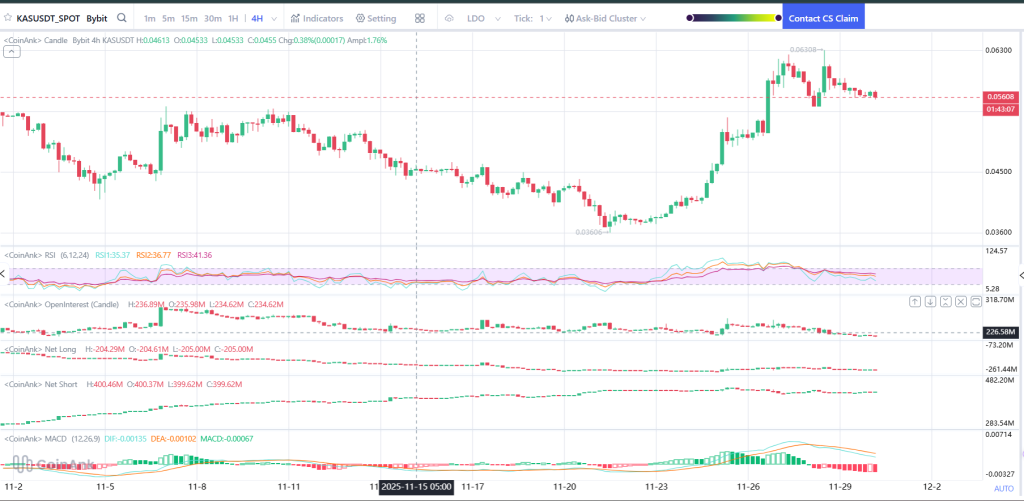Select the 1H timeframe
The width and height of the screenshot is (1024, 501).
(x=233, y=18)
